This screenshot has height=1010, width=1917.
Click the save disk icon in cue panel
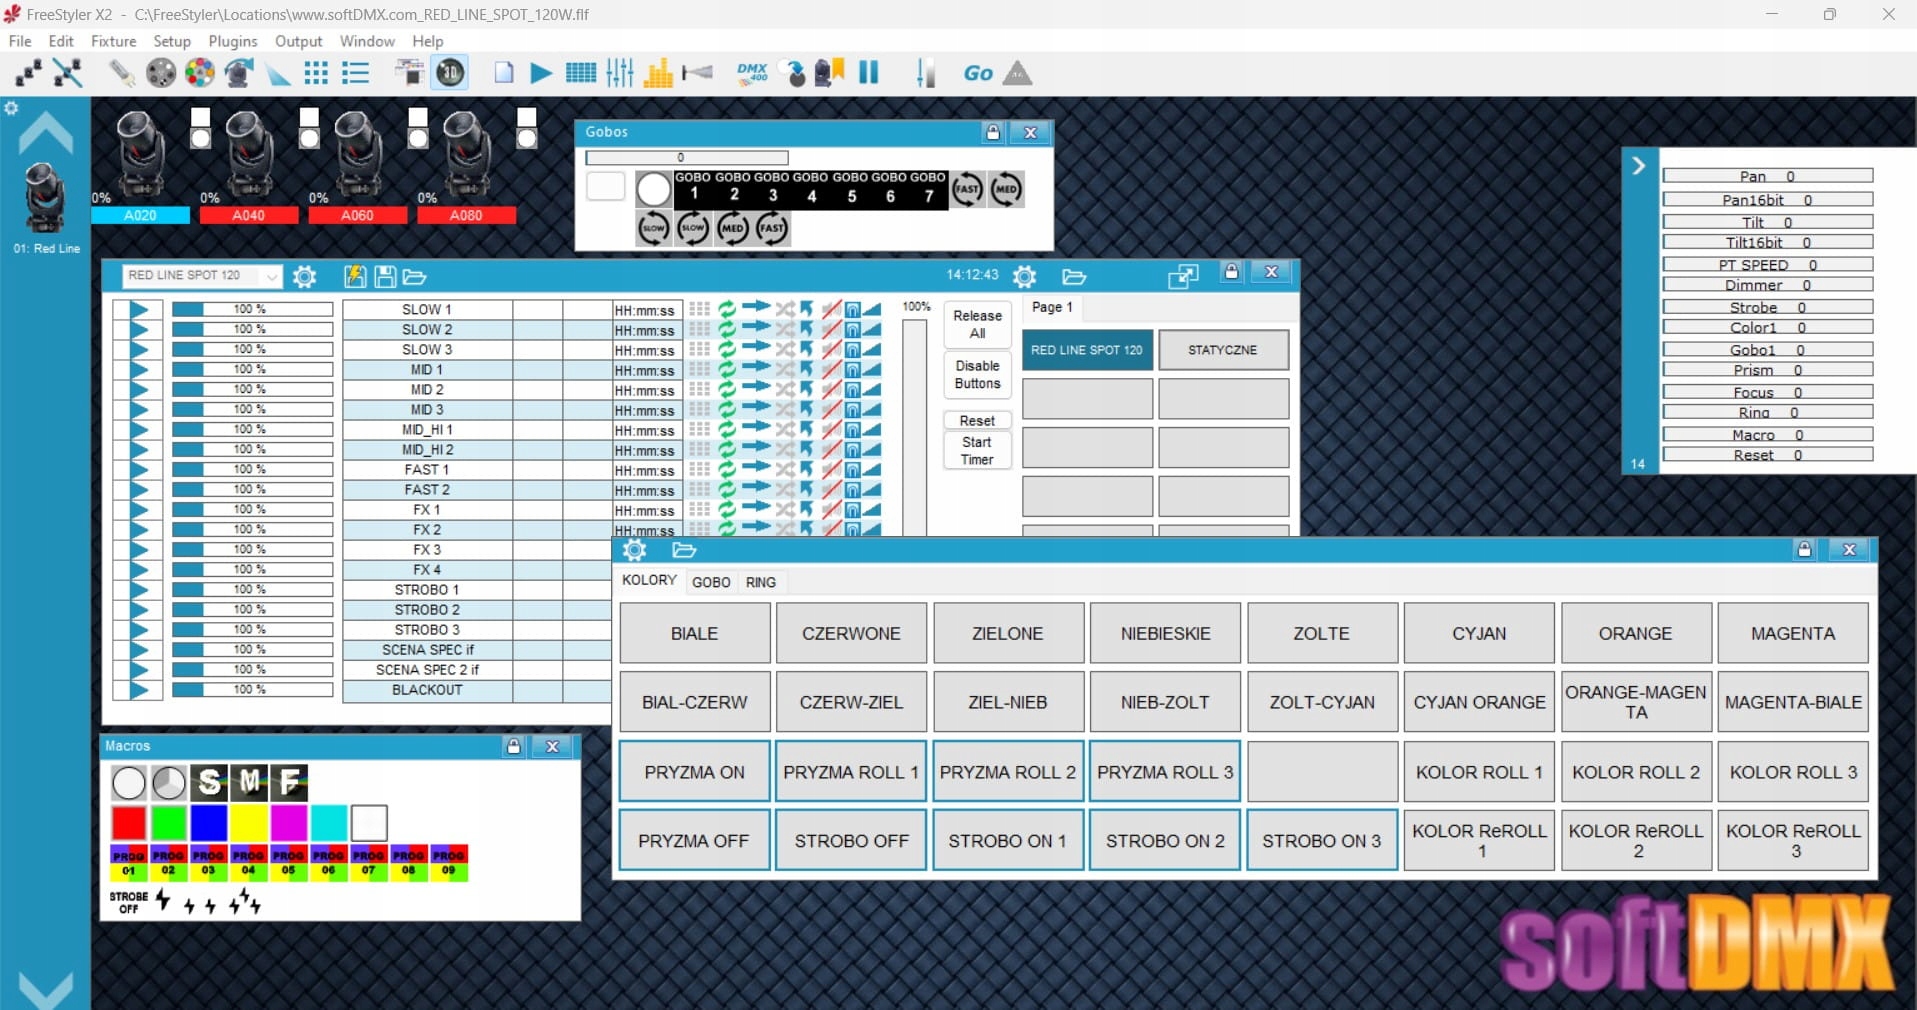384,277
